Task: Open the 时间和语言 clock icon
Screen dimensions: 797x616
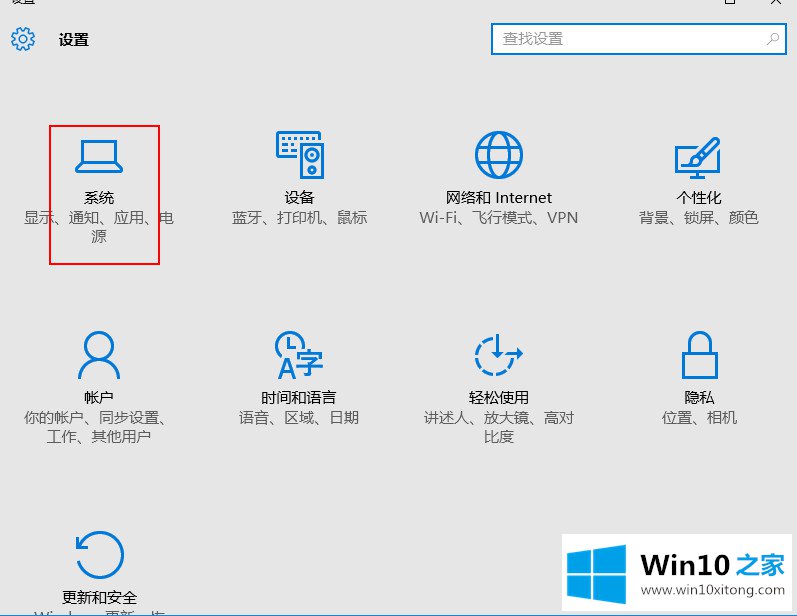Action: [299, 355]
